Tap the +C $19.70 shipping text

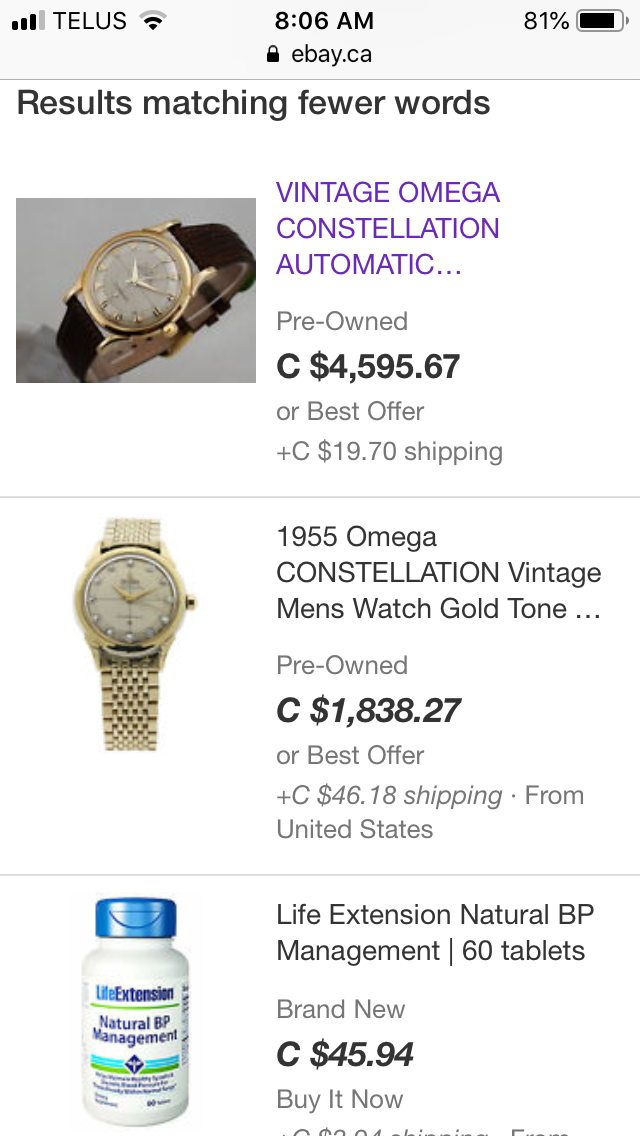click(389, 451)
